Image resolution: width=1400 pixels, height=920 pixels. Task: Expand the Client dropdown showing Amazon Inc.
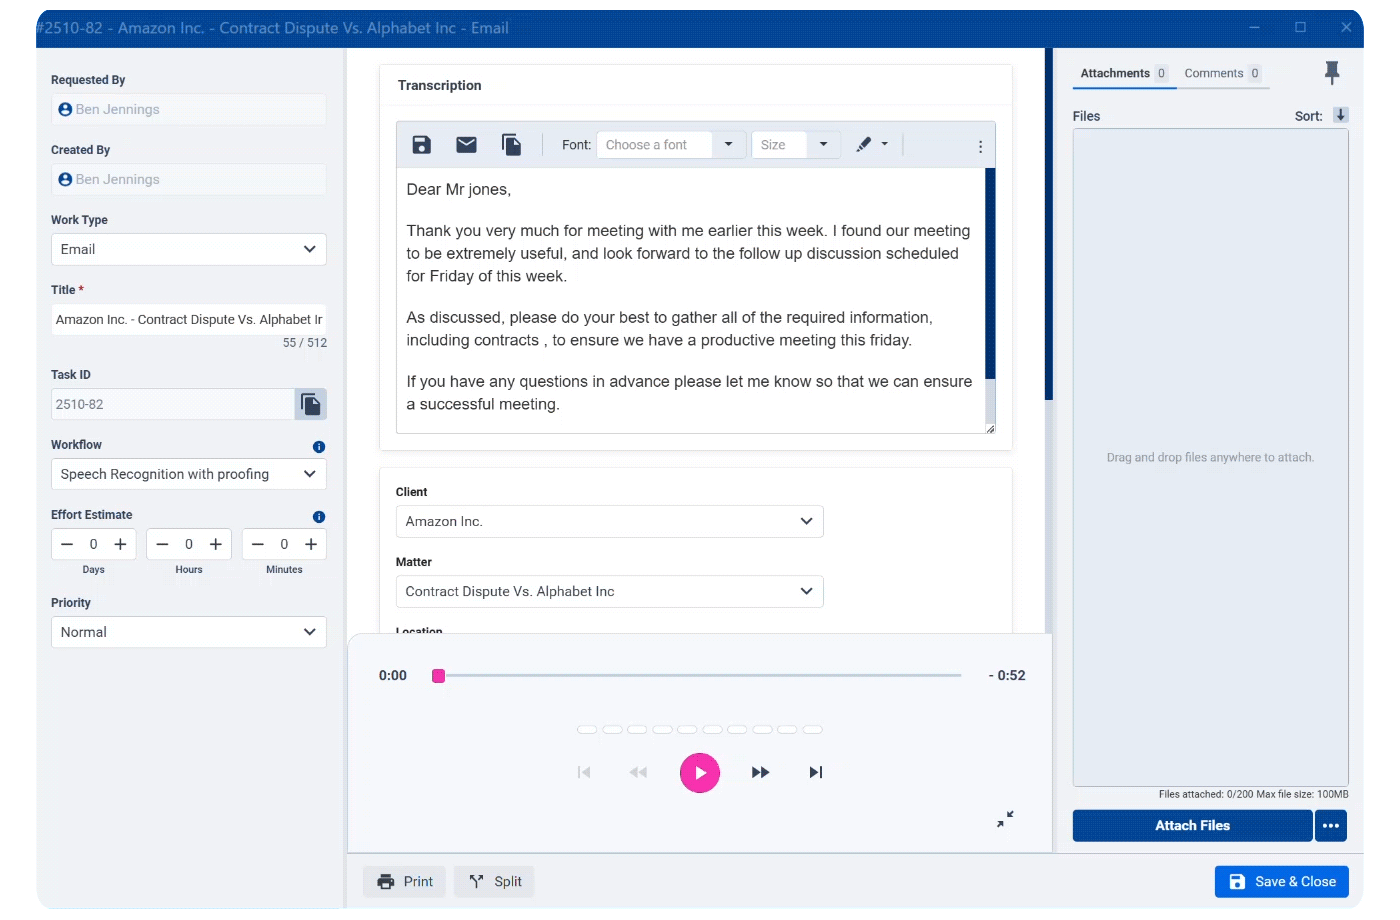pos(610,522)
